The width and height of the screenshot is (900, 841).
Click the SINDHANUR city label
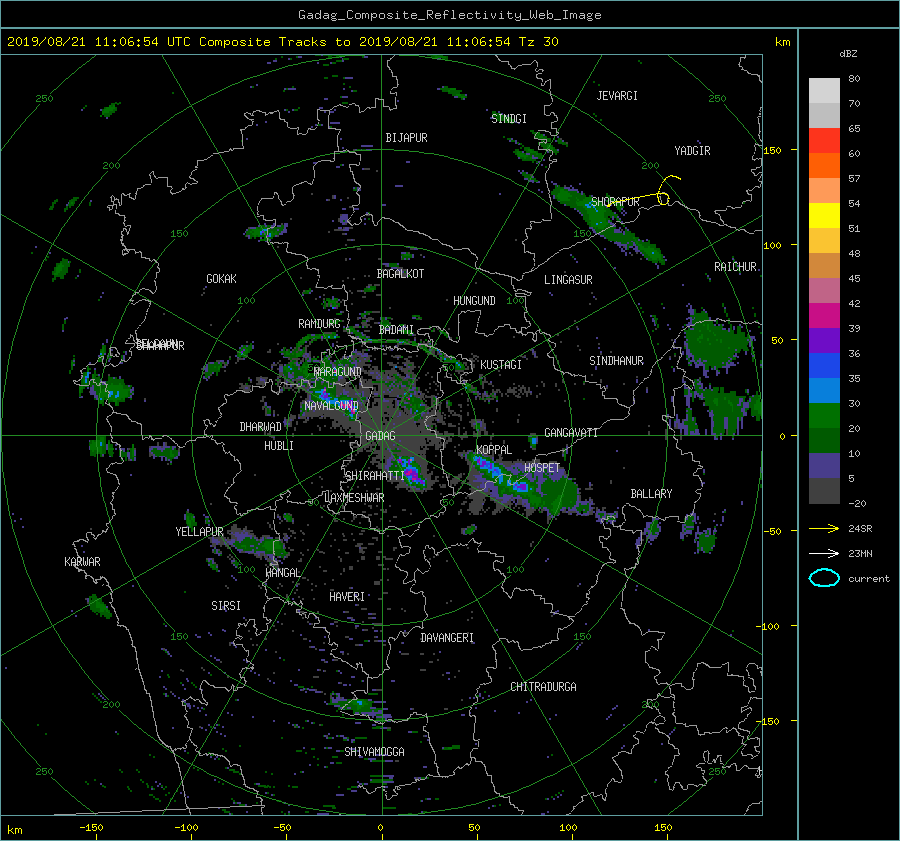(x=616, y=361)
